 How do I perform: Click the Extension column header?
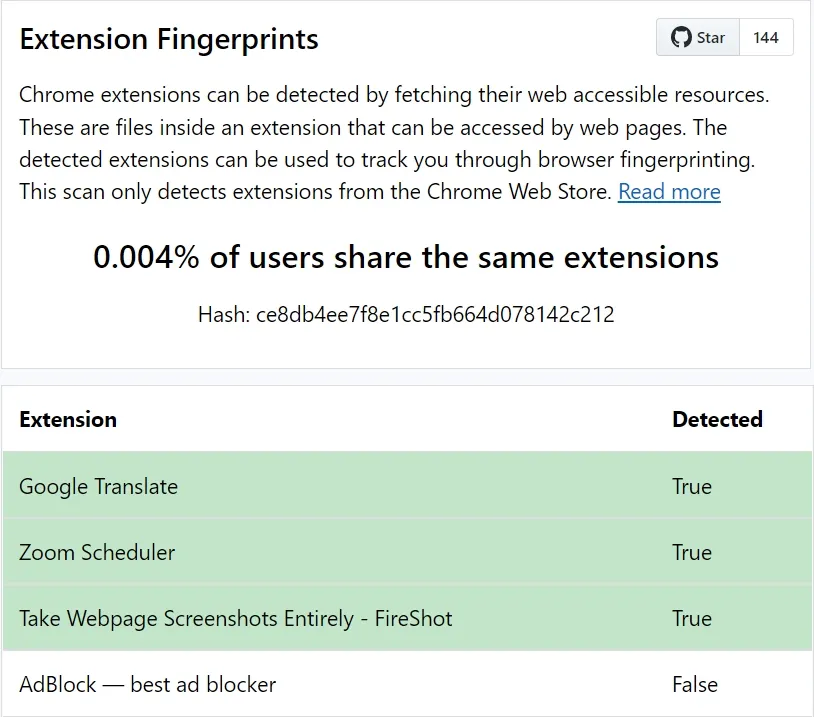coord(68,420)
